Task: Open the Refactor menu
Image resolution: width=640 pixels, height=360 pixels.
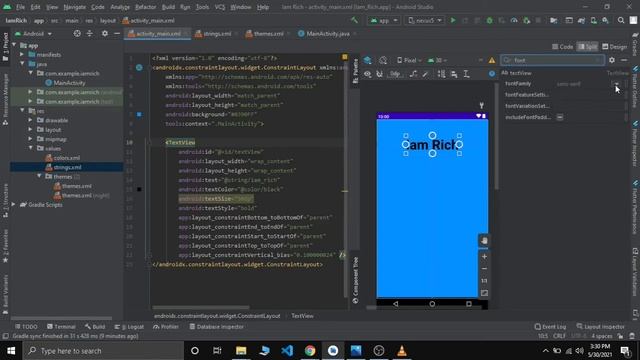Action: [x=145, y=7]
